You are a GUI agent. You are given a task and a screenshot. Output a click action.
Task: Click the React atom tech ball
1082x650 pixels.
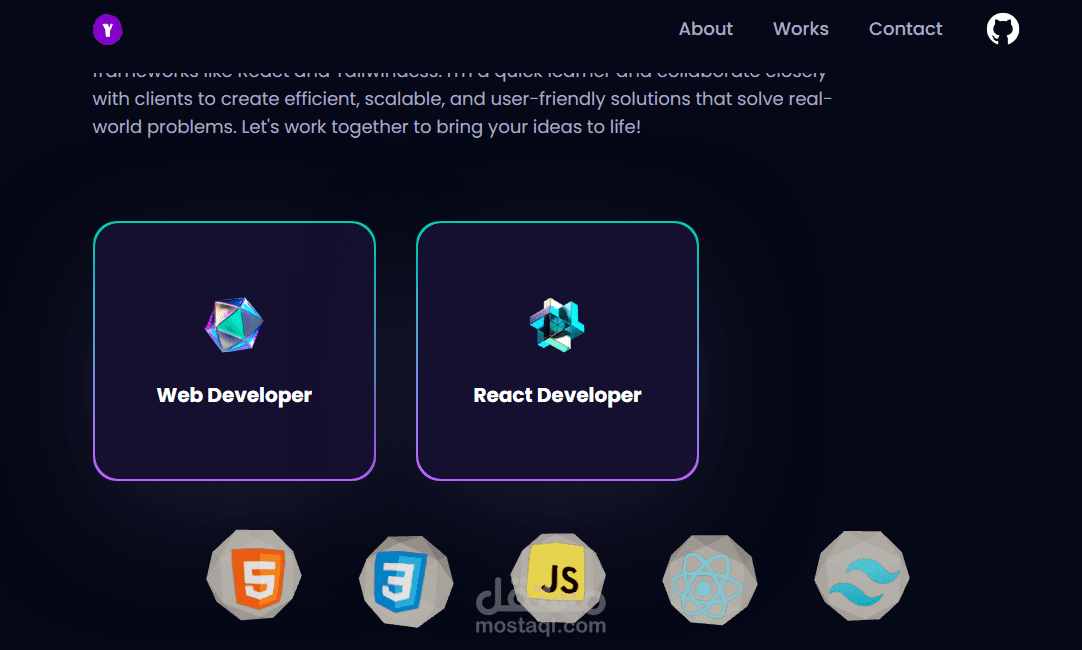[x=709, y=580]
